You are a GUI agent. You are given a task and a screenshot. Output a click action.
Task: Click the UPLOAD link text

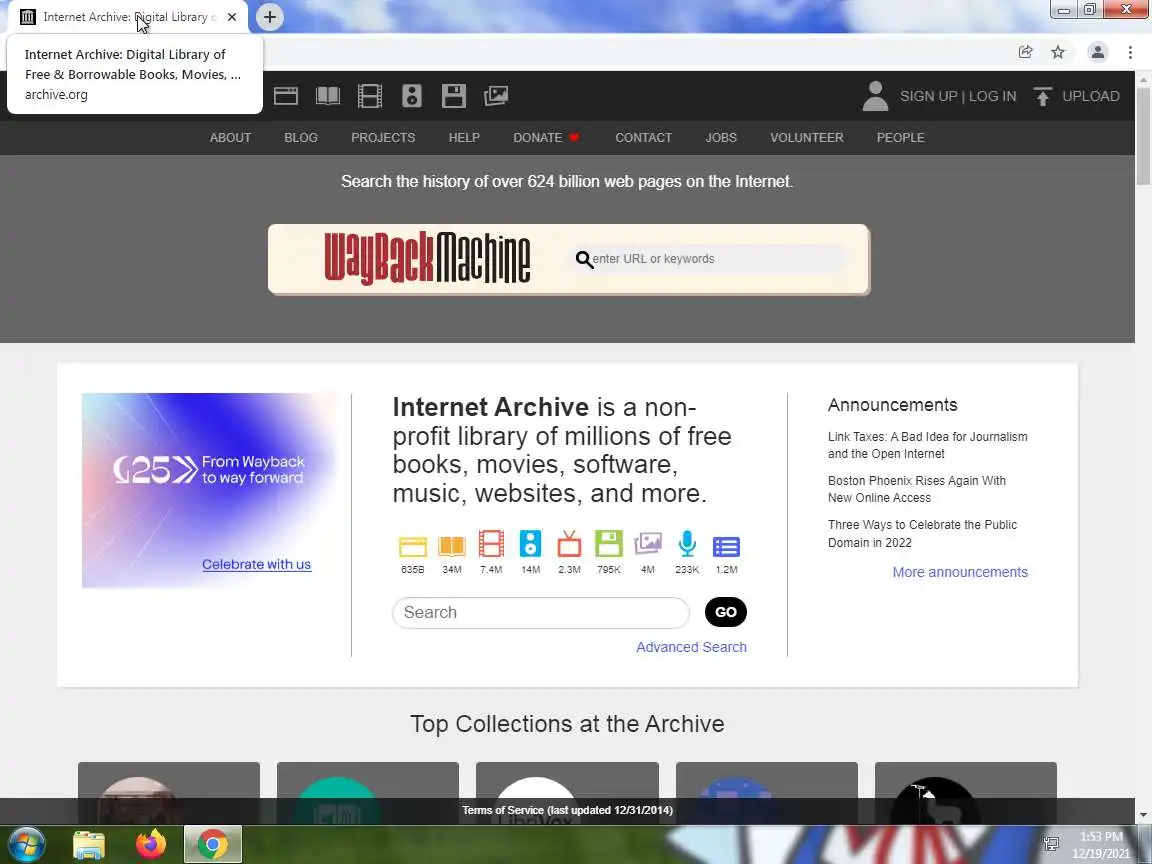(x=1091, y=96)
